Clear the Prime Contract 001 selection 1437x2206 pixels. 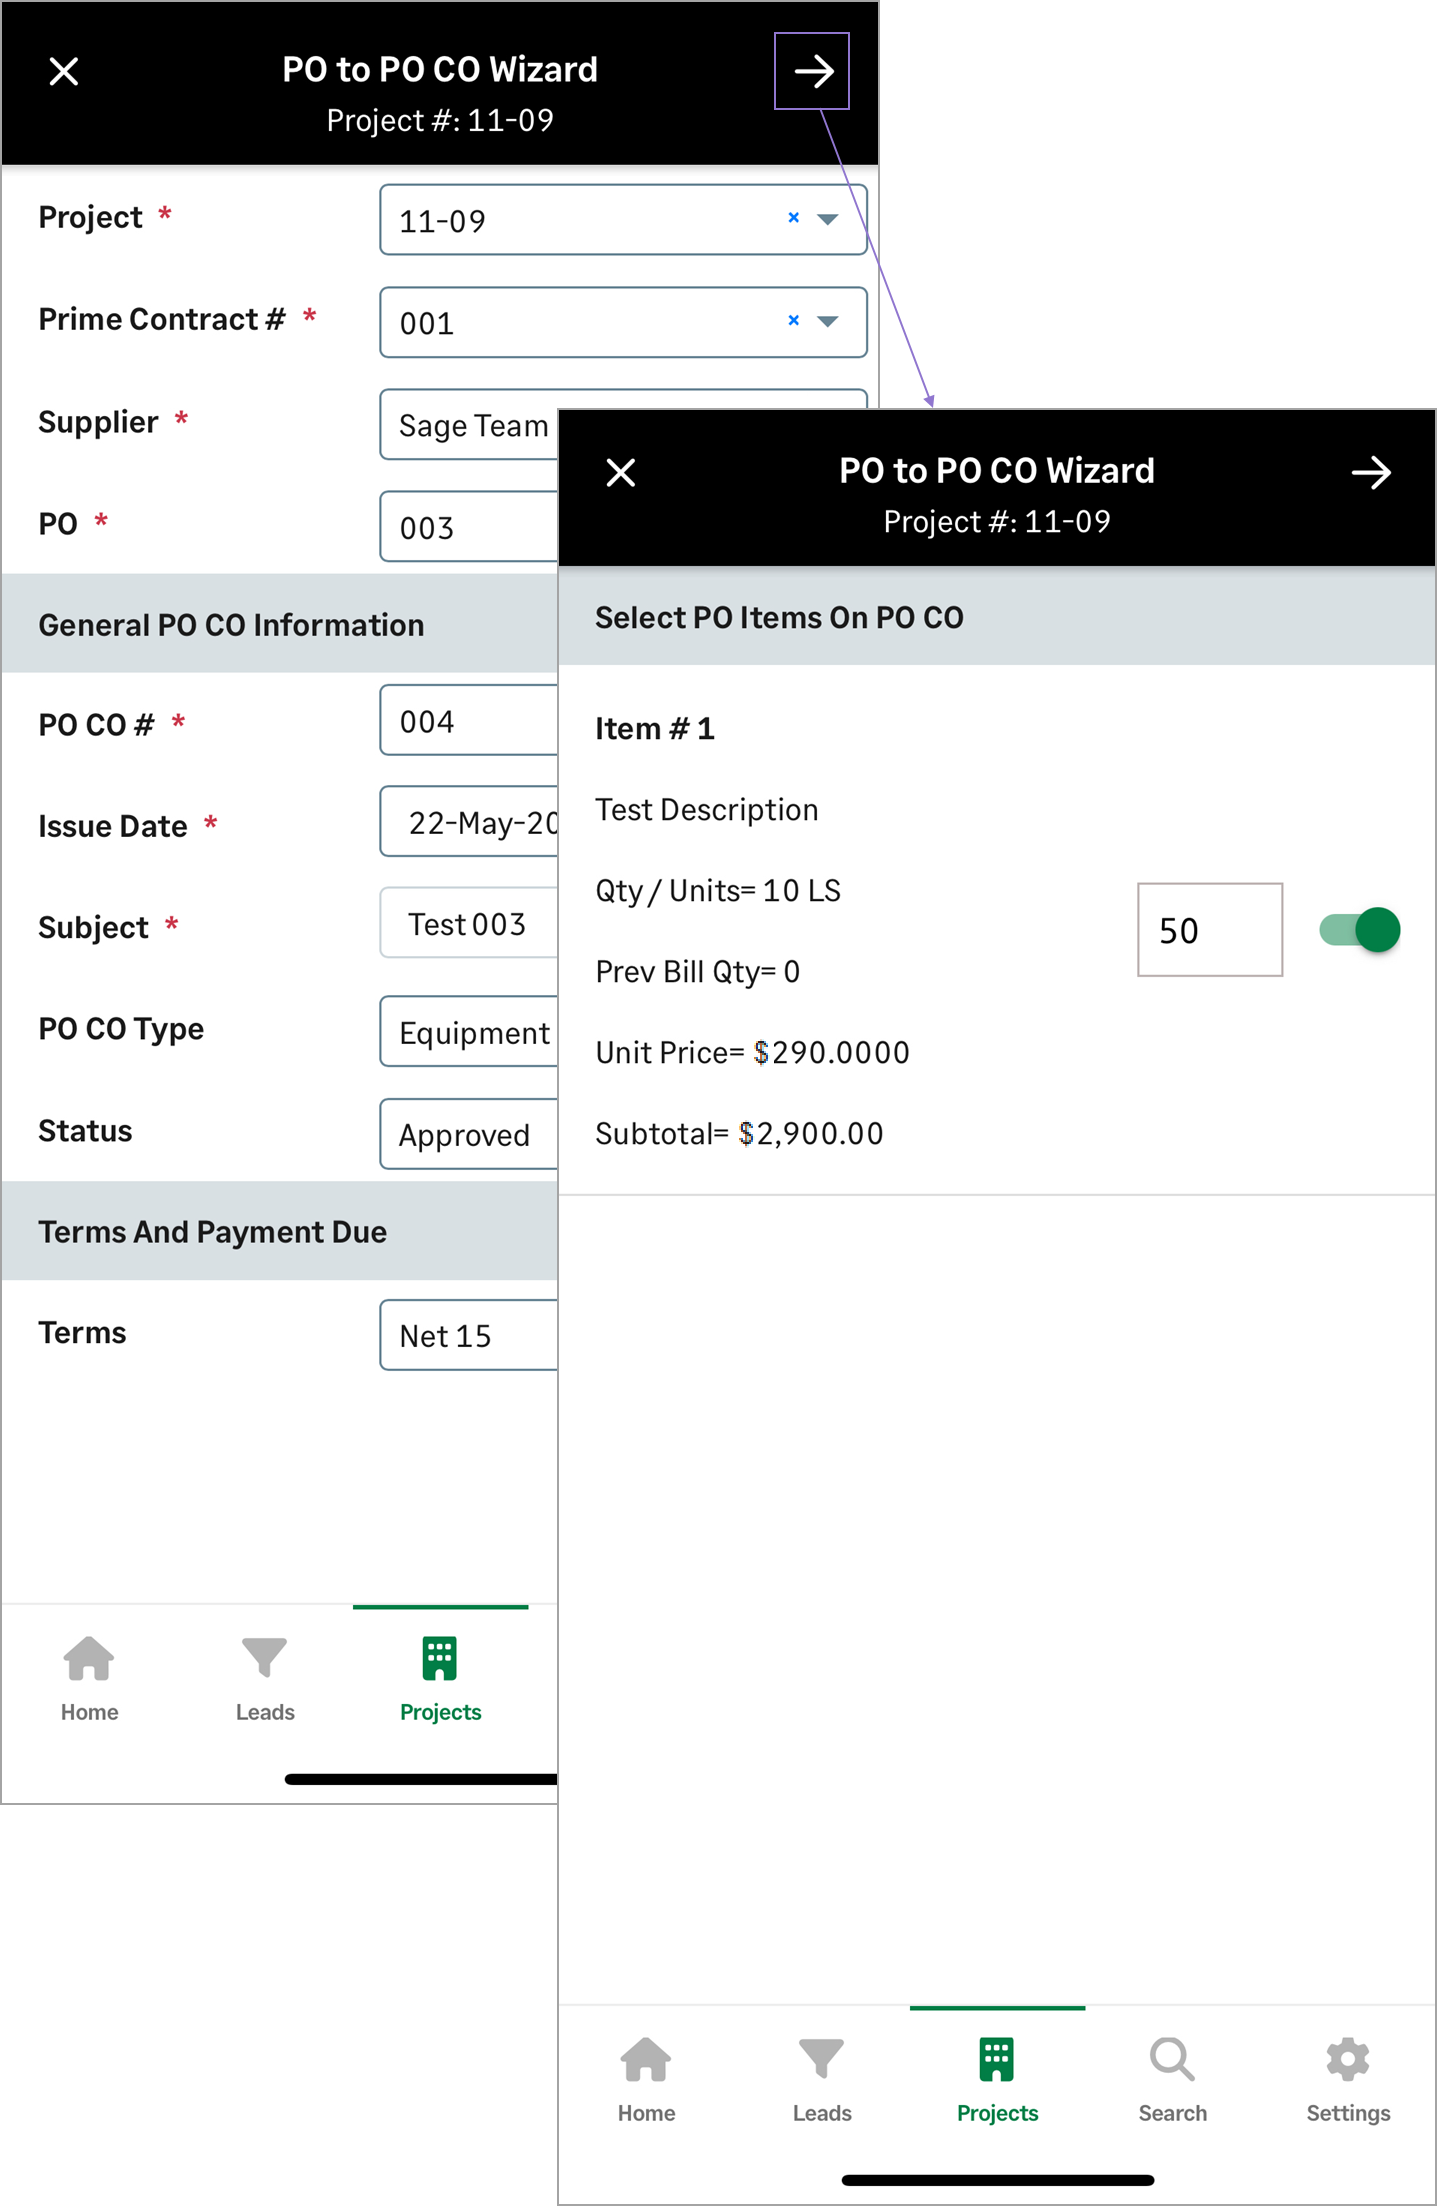coord(794,321)
